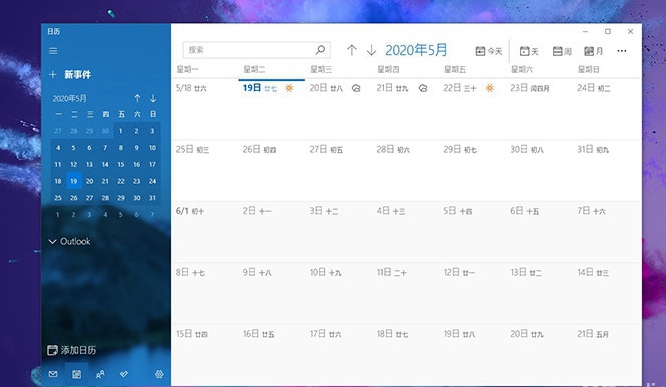Viewport: 666px width, 387px height.
Task: Select 24日 初二 cell
Action: 606,109
